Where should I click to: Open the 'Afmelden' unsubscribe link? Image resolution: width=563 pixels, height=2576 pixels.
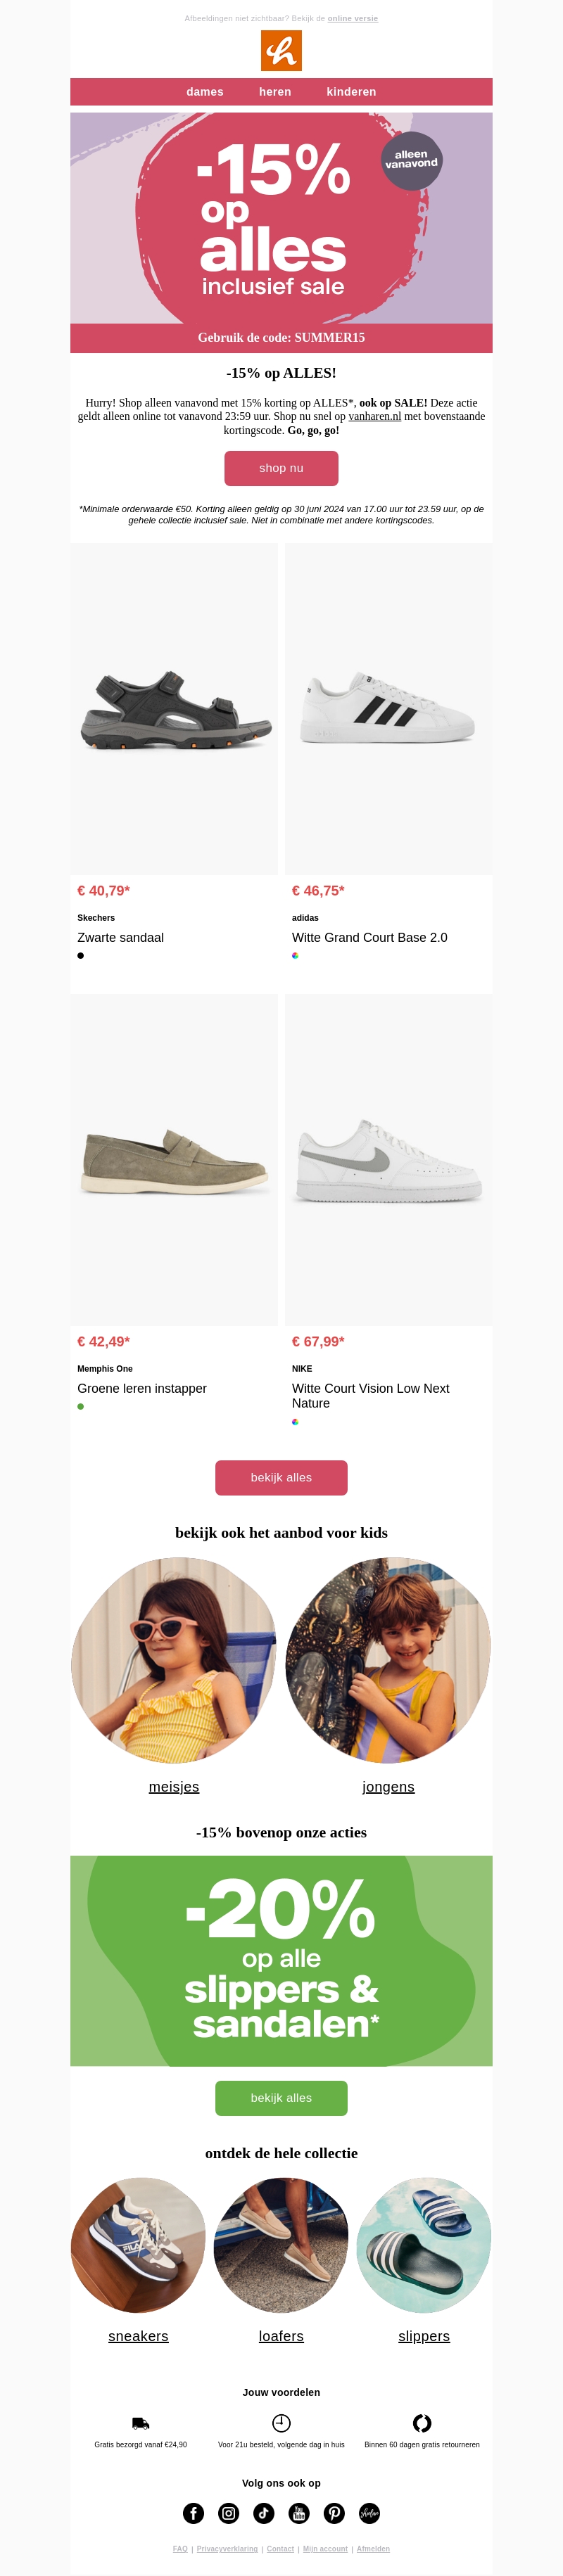(x=373, y=2548)
